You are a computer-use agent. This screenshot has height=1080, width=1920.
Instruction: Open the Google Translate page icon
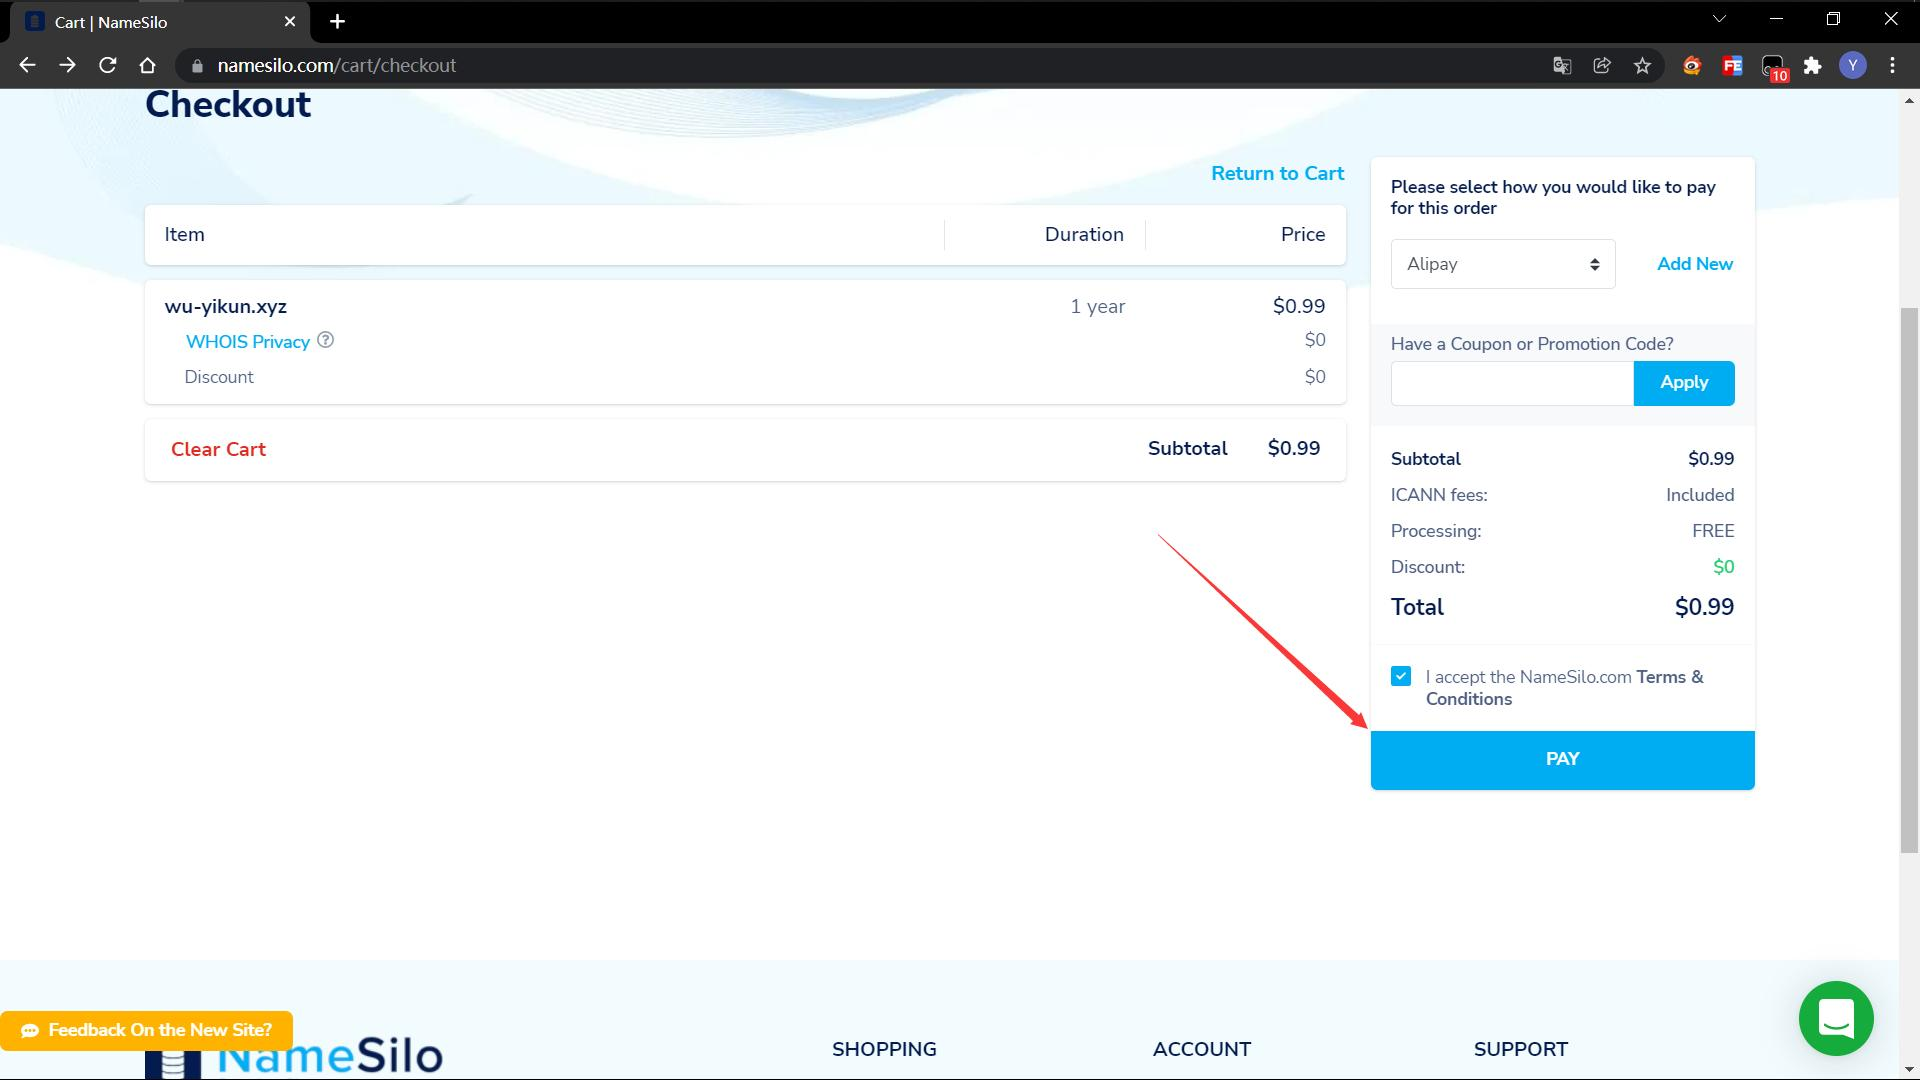(1561, 66)
